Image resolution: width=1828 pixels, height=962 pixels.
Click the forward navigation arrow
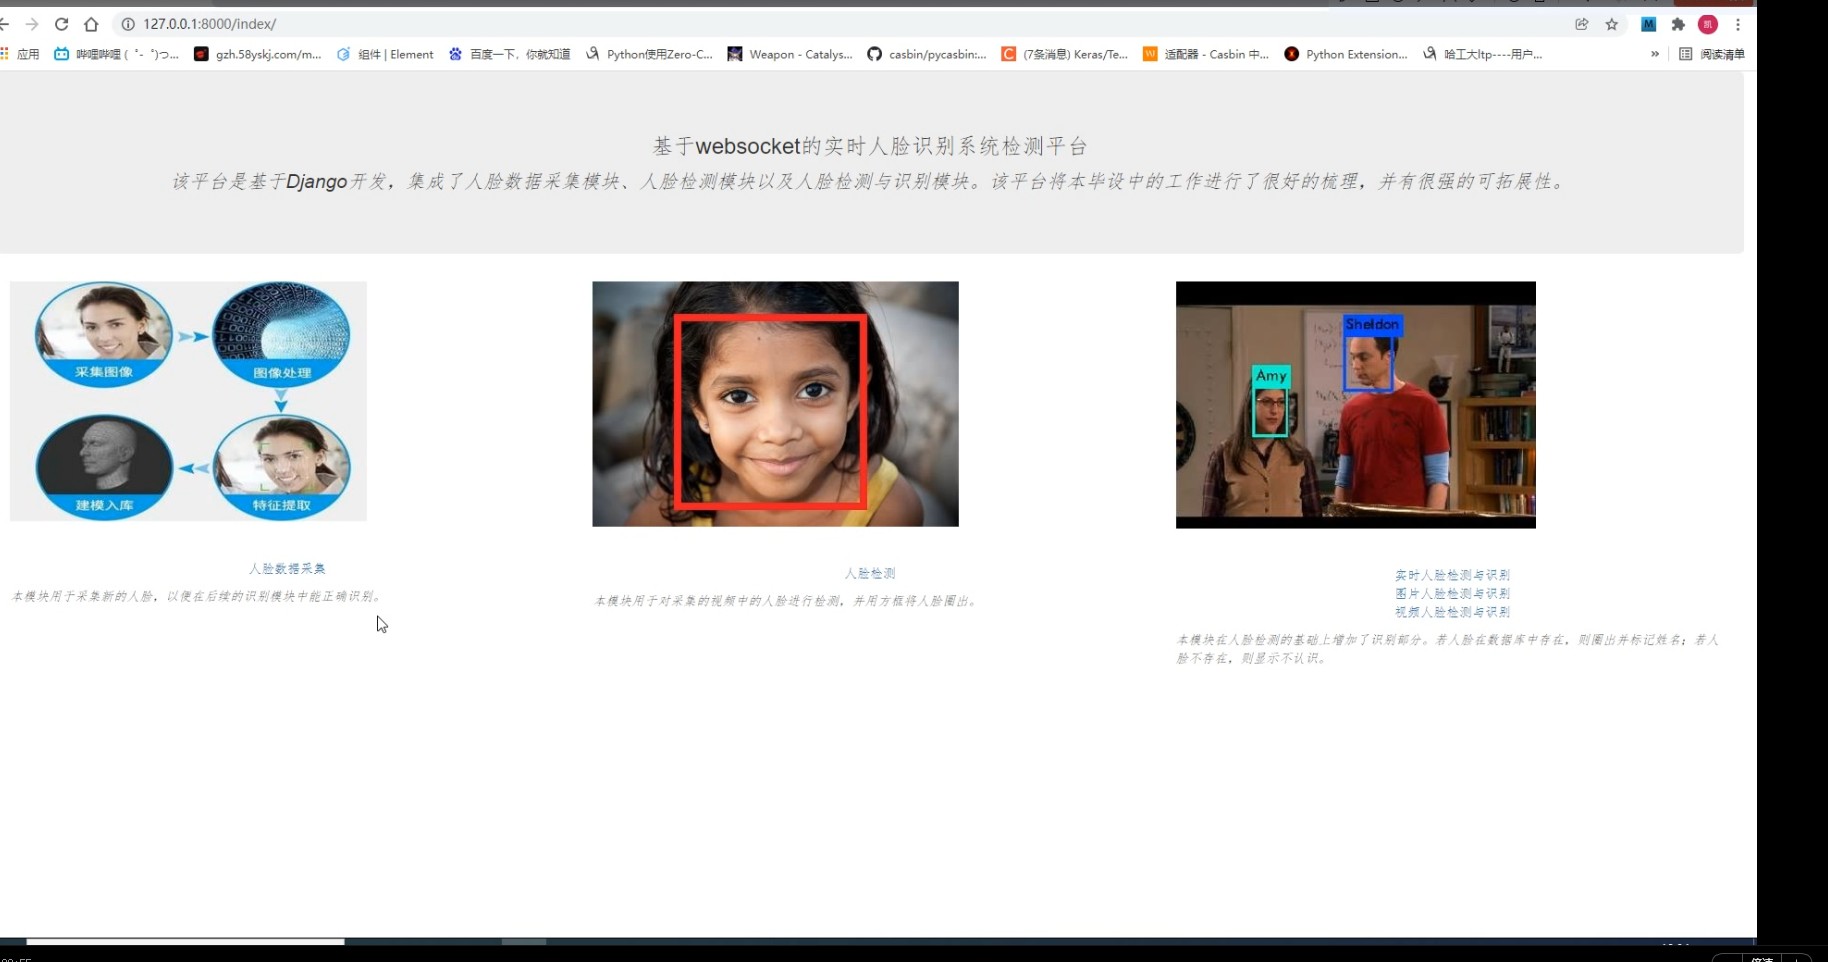pyautogui.click(x=32, y=24)
